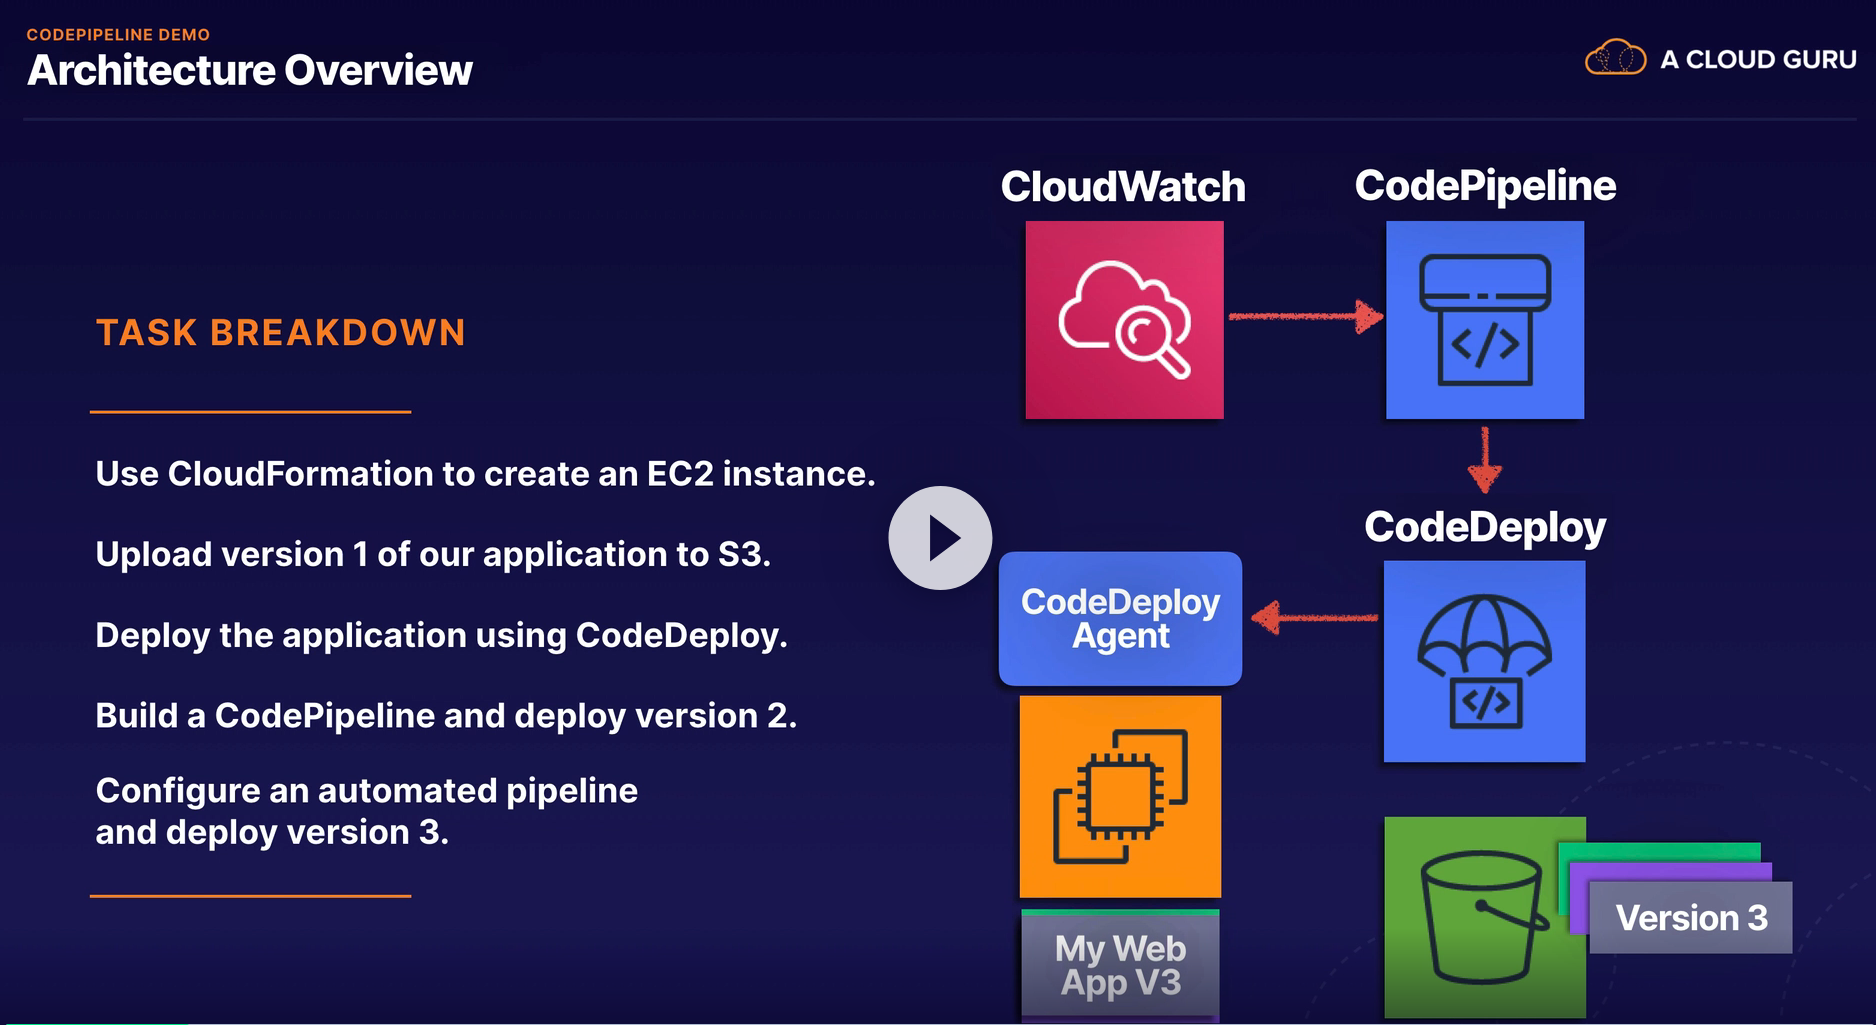Select the CodeDeploy Agent box
This screenshot has width=1876, height=1025.
pyautogui.click(x=1120, y=619)
